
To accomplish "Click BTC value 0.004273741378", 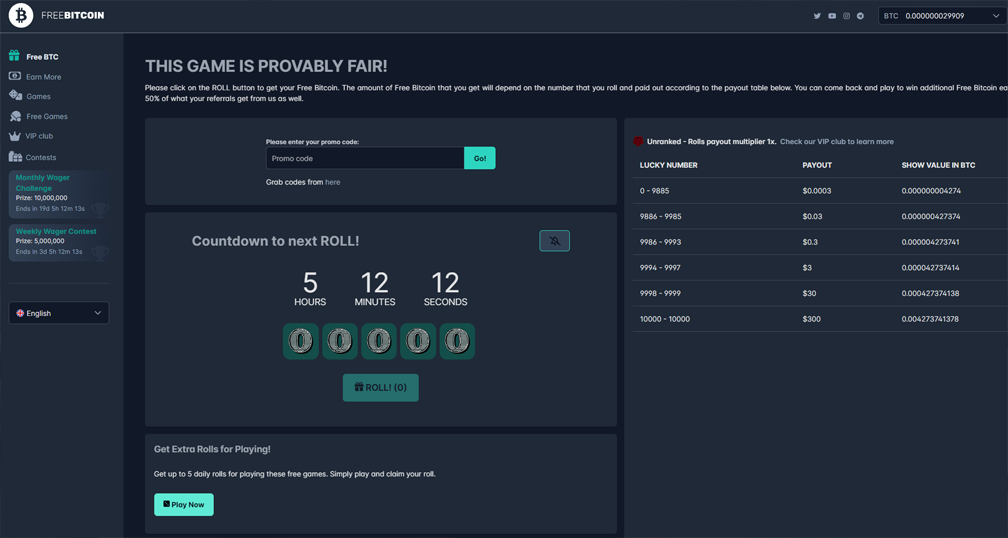I will coord(930,319).
